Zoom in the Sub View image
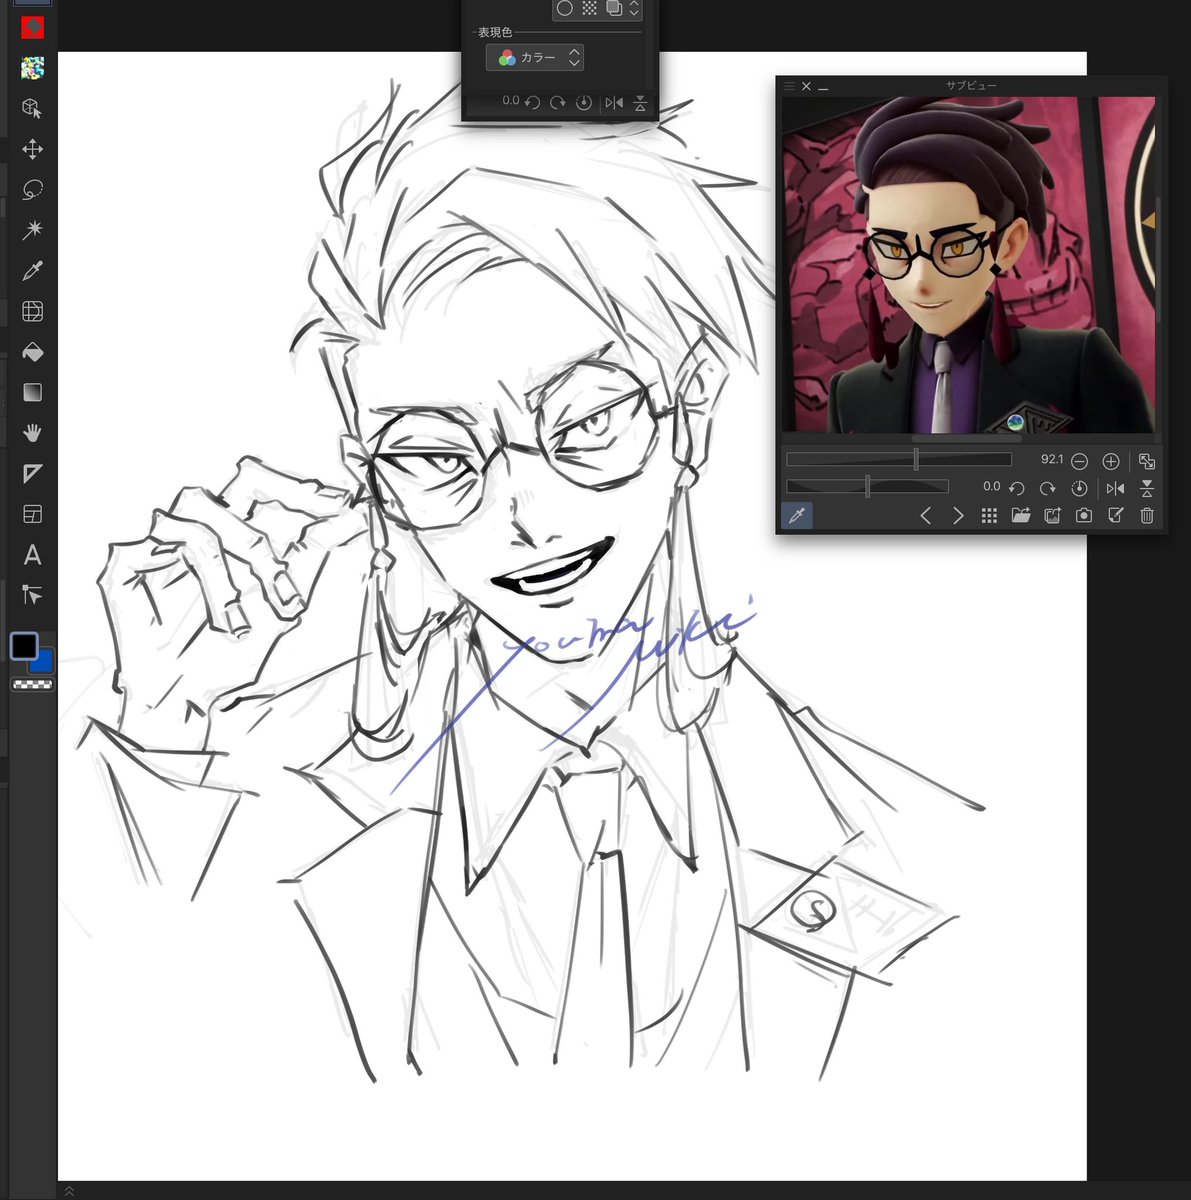Screen dimensions: 1191x1200 tap(1110, 461)
